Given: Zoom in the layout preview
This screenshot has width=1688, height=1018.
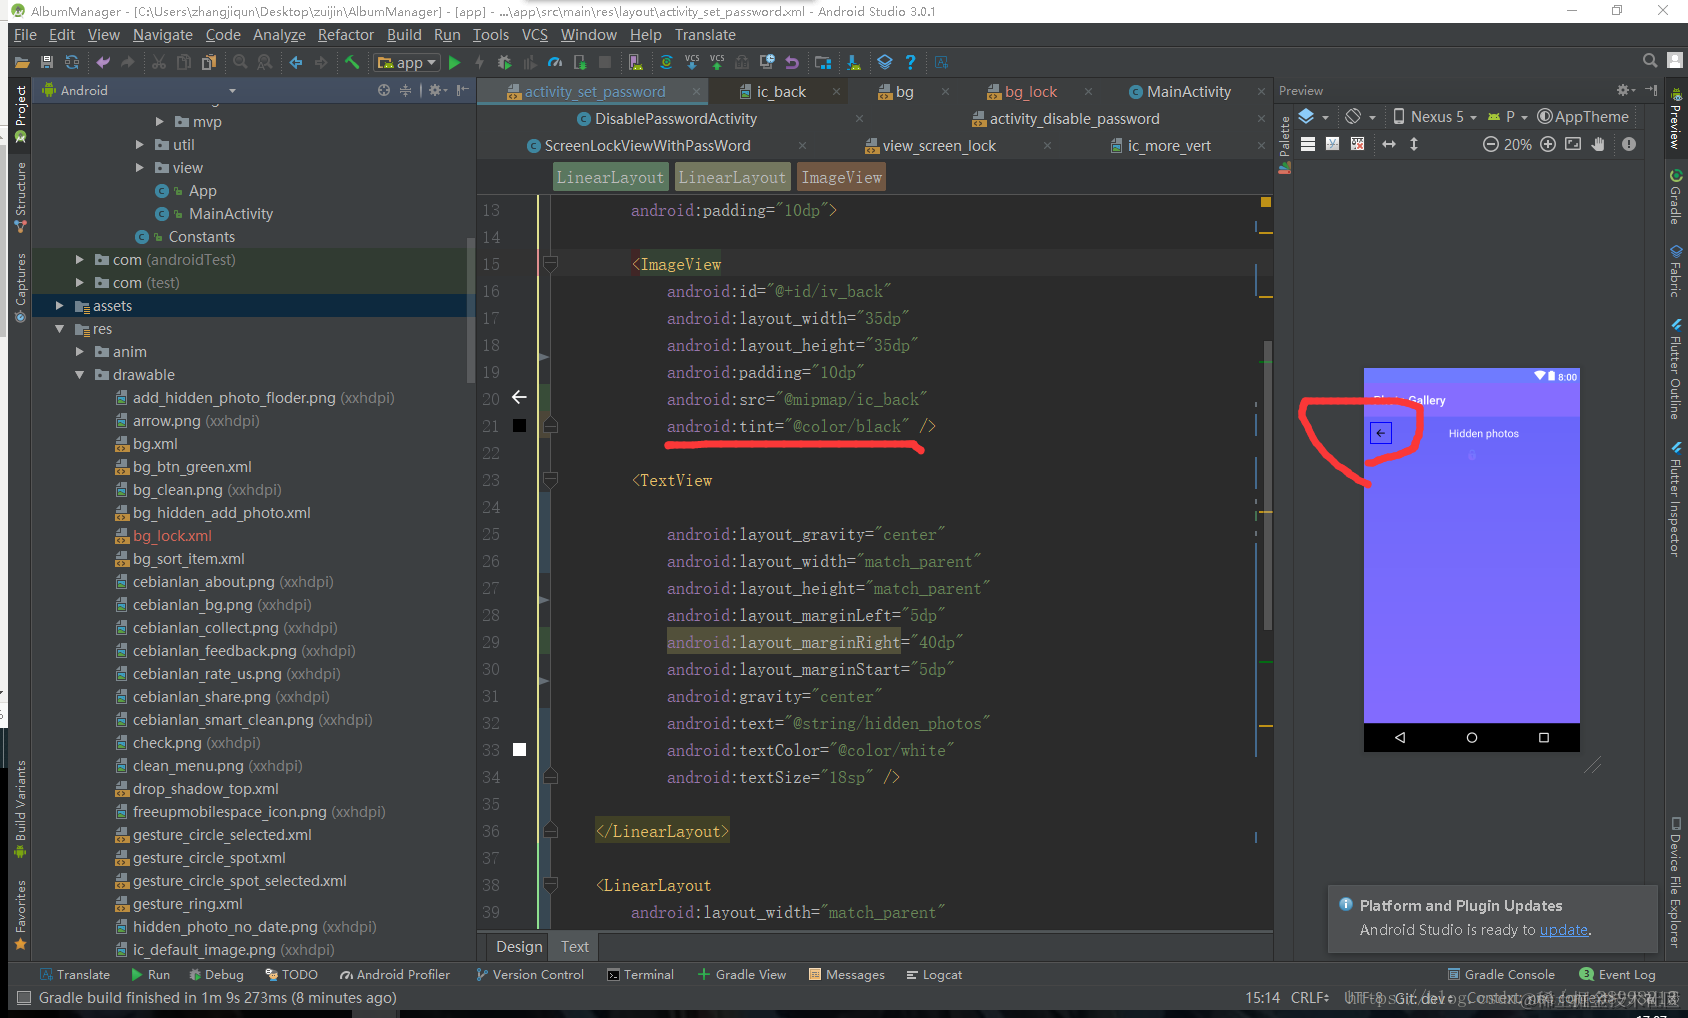Looking at the screenshot, I should point(1548,144).
